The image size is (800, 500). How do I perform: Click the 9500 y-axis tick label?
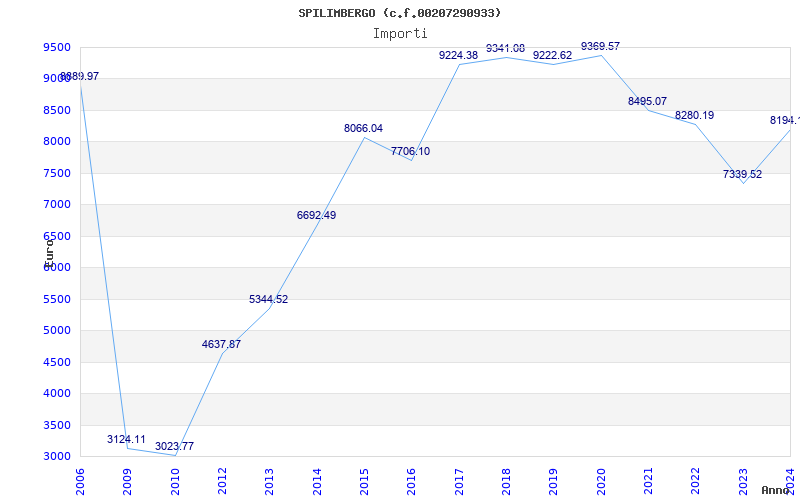coord(57,47)
